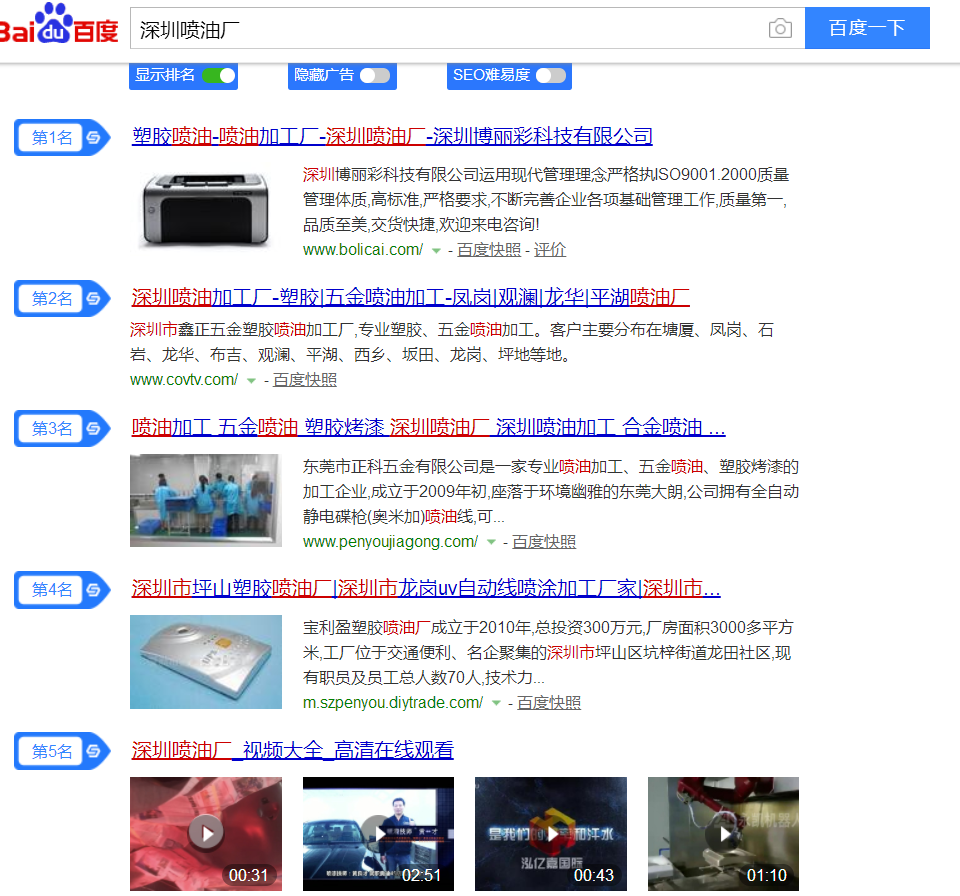Viewport: 960px width, 896px height.
Task: Click the 第1名 rank label
Action: (x=52, y=137)
